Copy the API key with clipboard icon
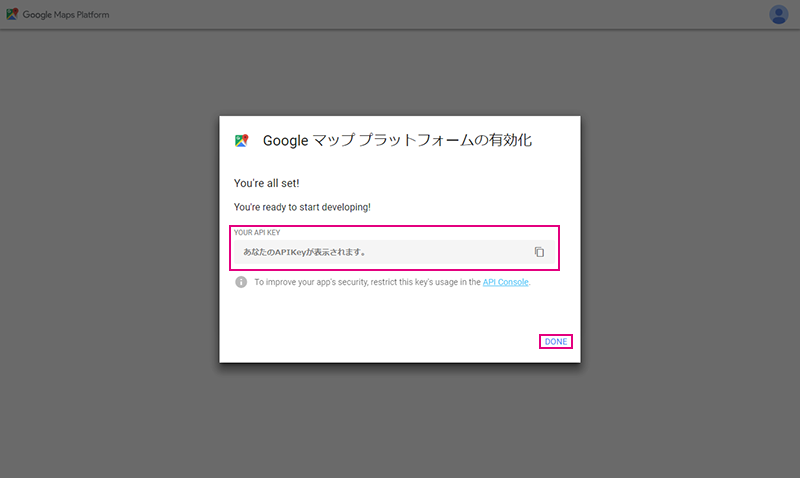This screenshot has width=800, height=478. click(539, 252)
